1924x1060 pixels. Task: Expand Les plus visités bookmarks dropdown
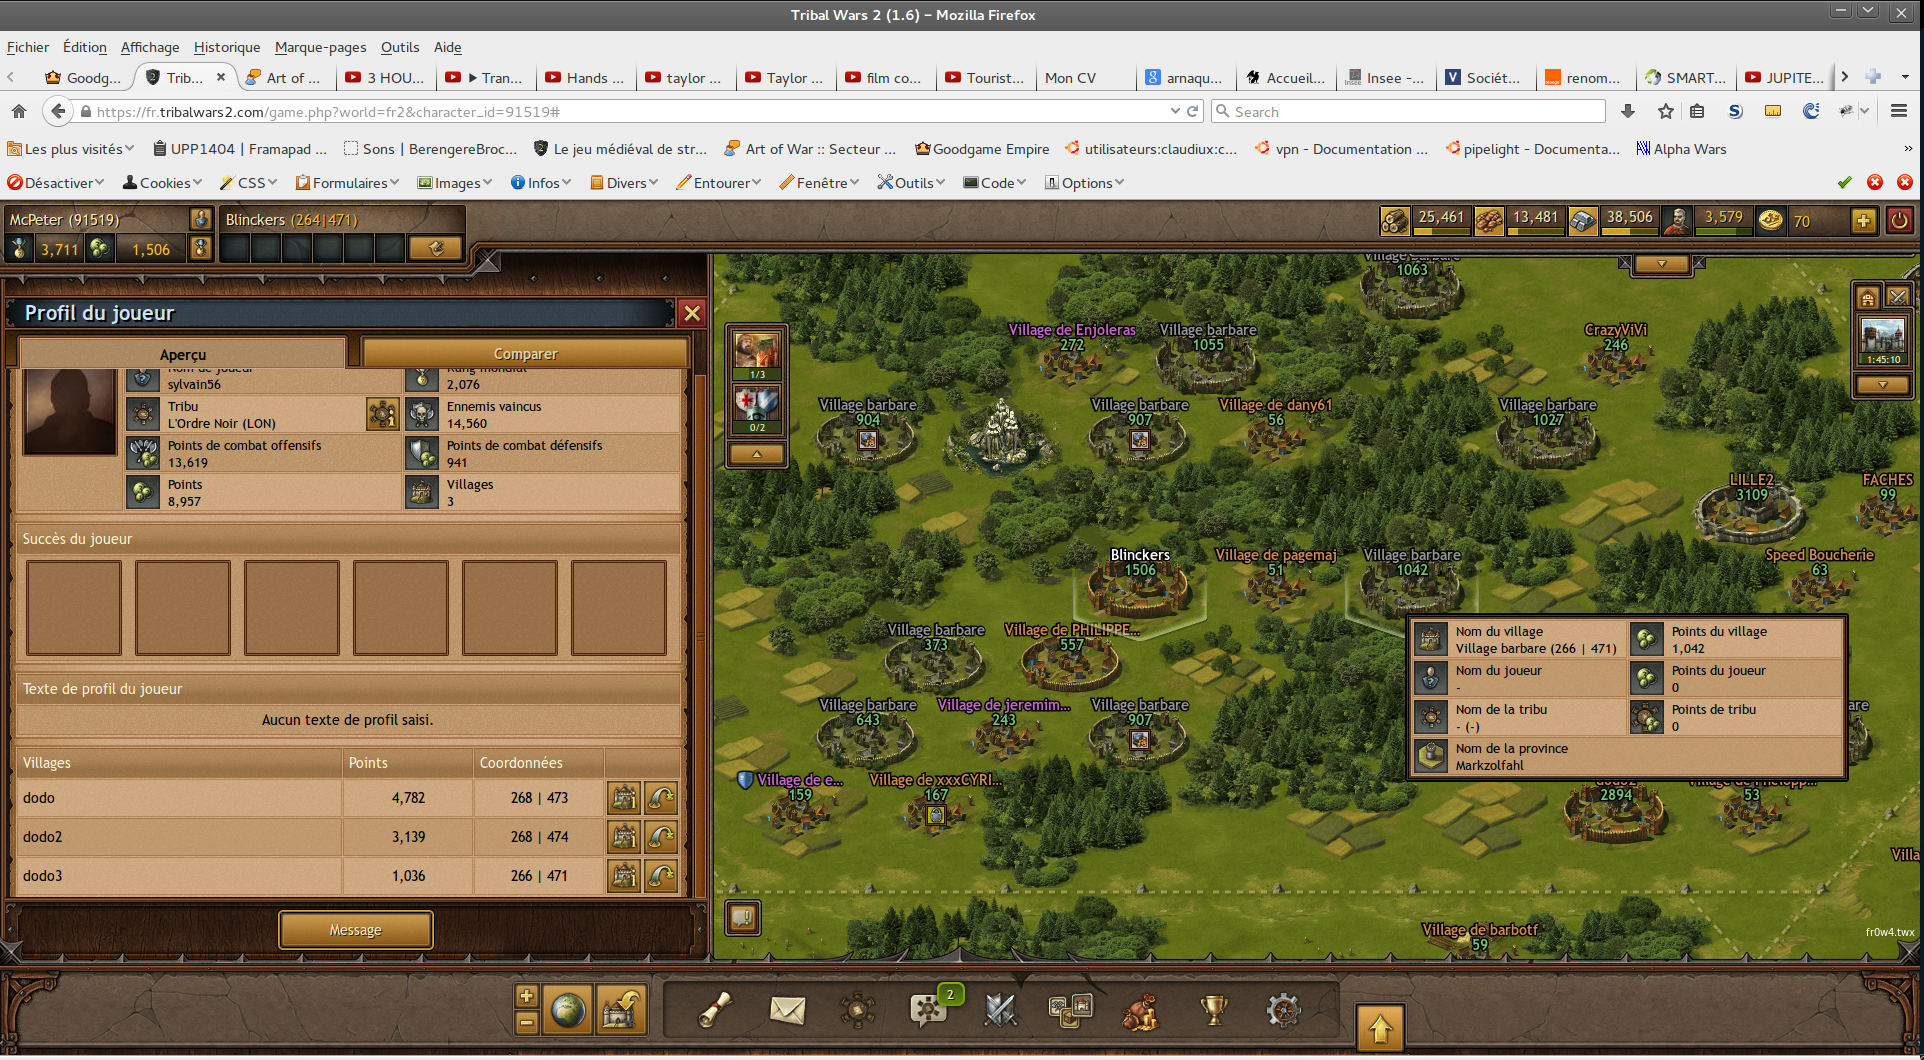click(71, 149)
